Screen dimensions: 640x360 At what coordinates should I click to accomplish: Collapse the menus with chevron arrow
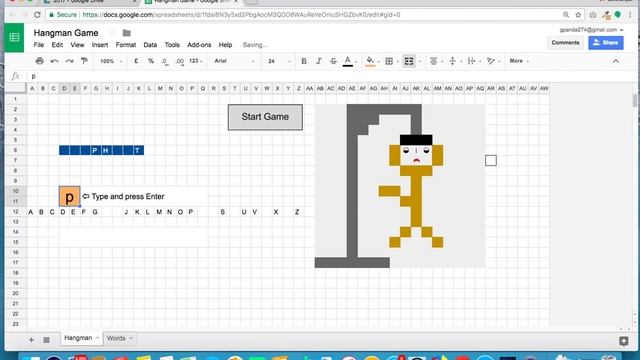(616, 61)
